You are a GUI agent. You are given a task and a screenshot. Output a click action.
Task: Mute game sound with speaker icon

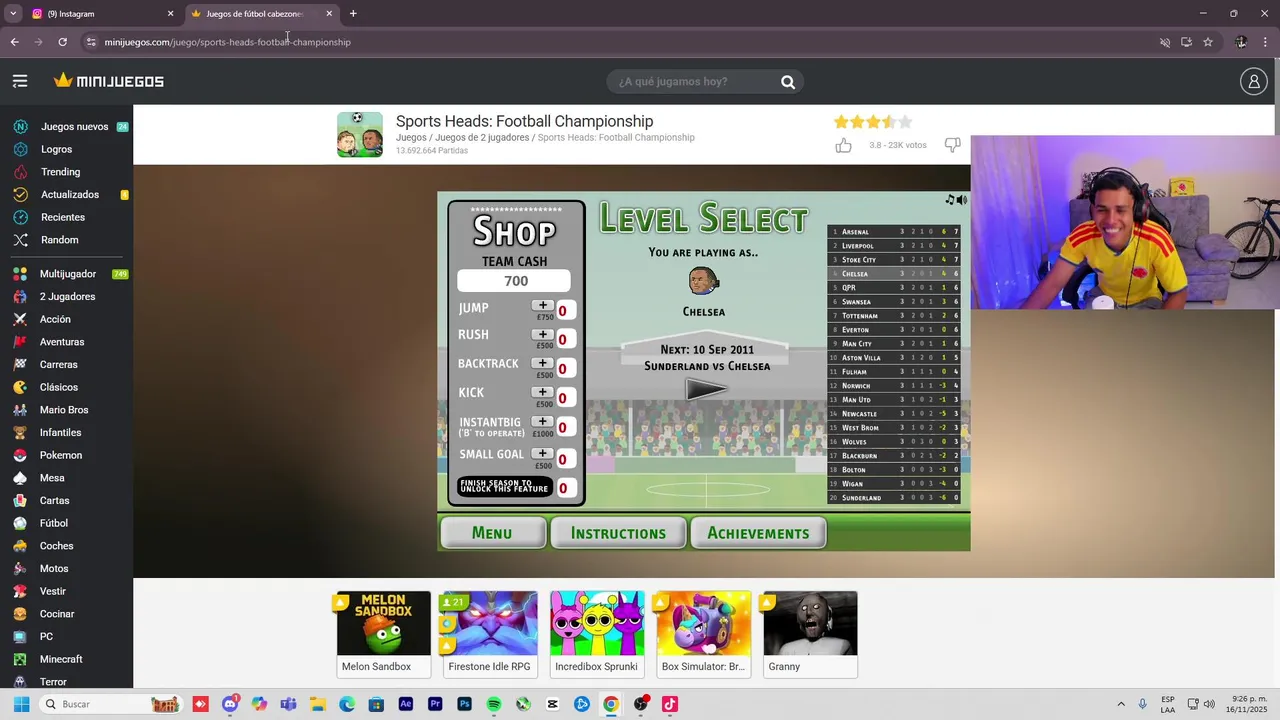pos(962,200)
